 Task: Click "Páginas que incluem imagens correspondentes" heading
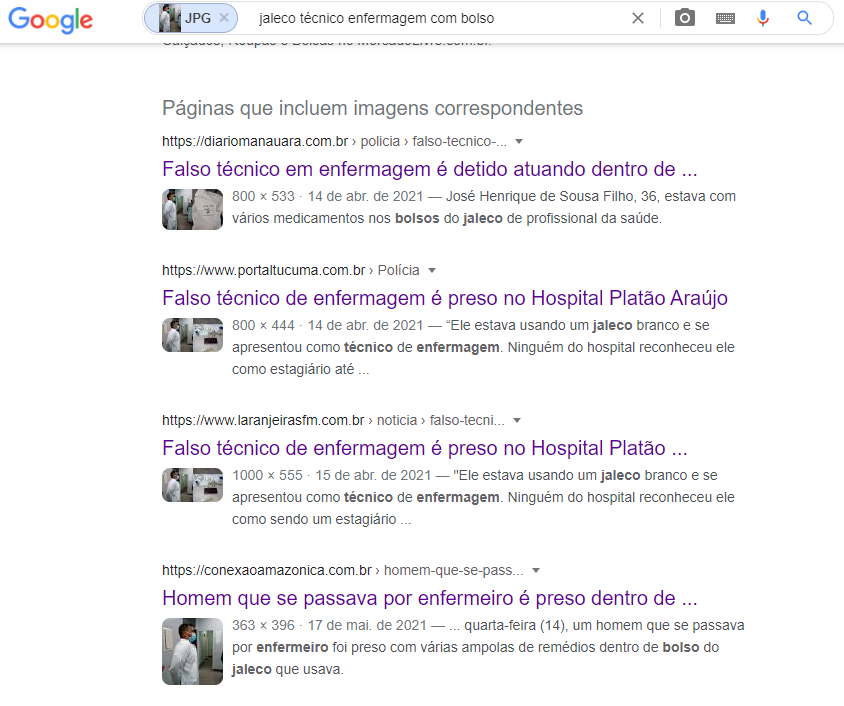pyautogui.click(x=372, y=108)
